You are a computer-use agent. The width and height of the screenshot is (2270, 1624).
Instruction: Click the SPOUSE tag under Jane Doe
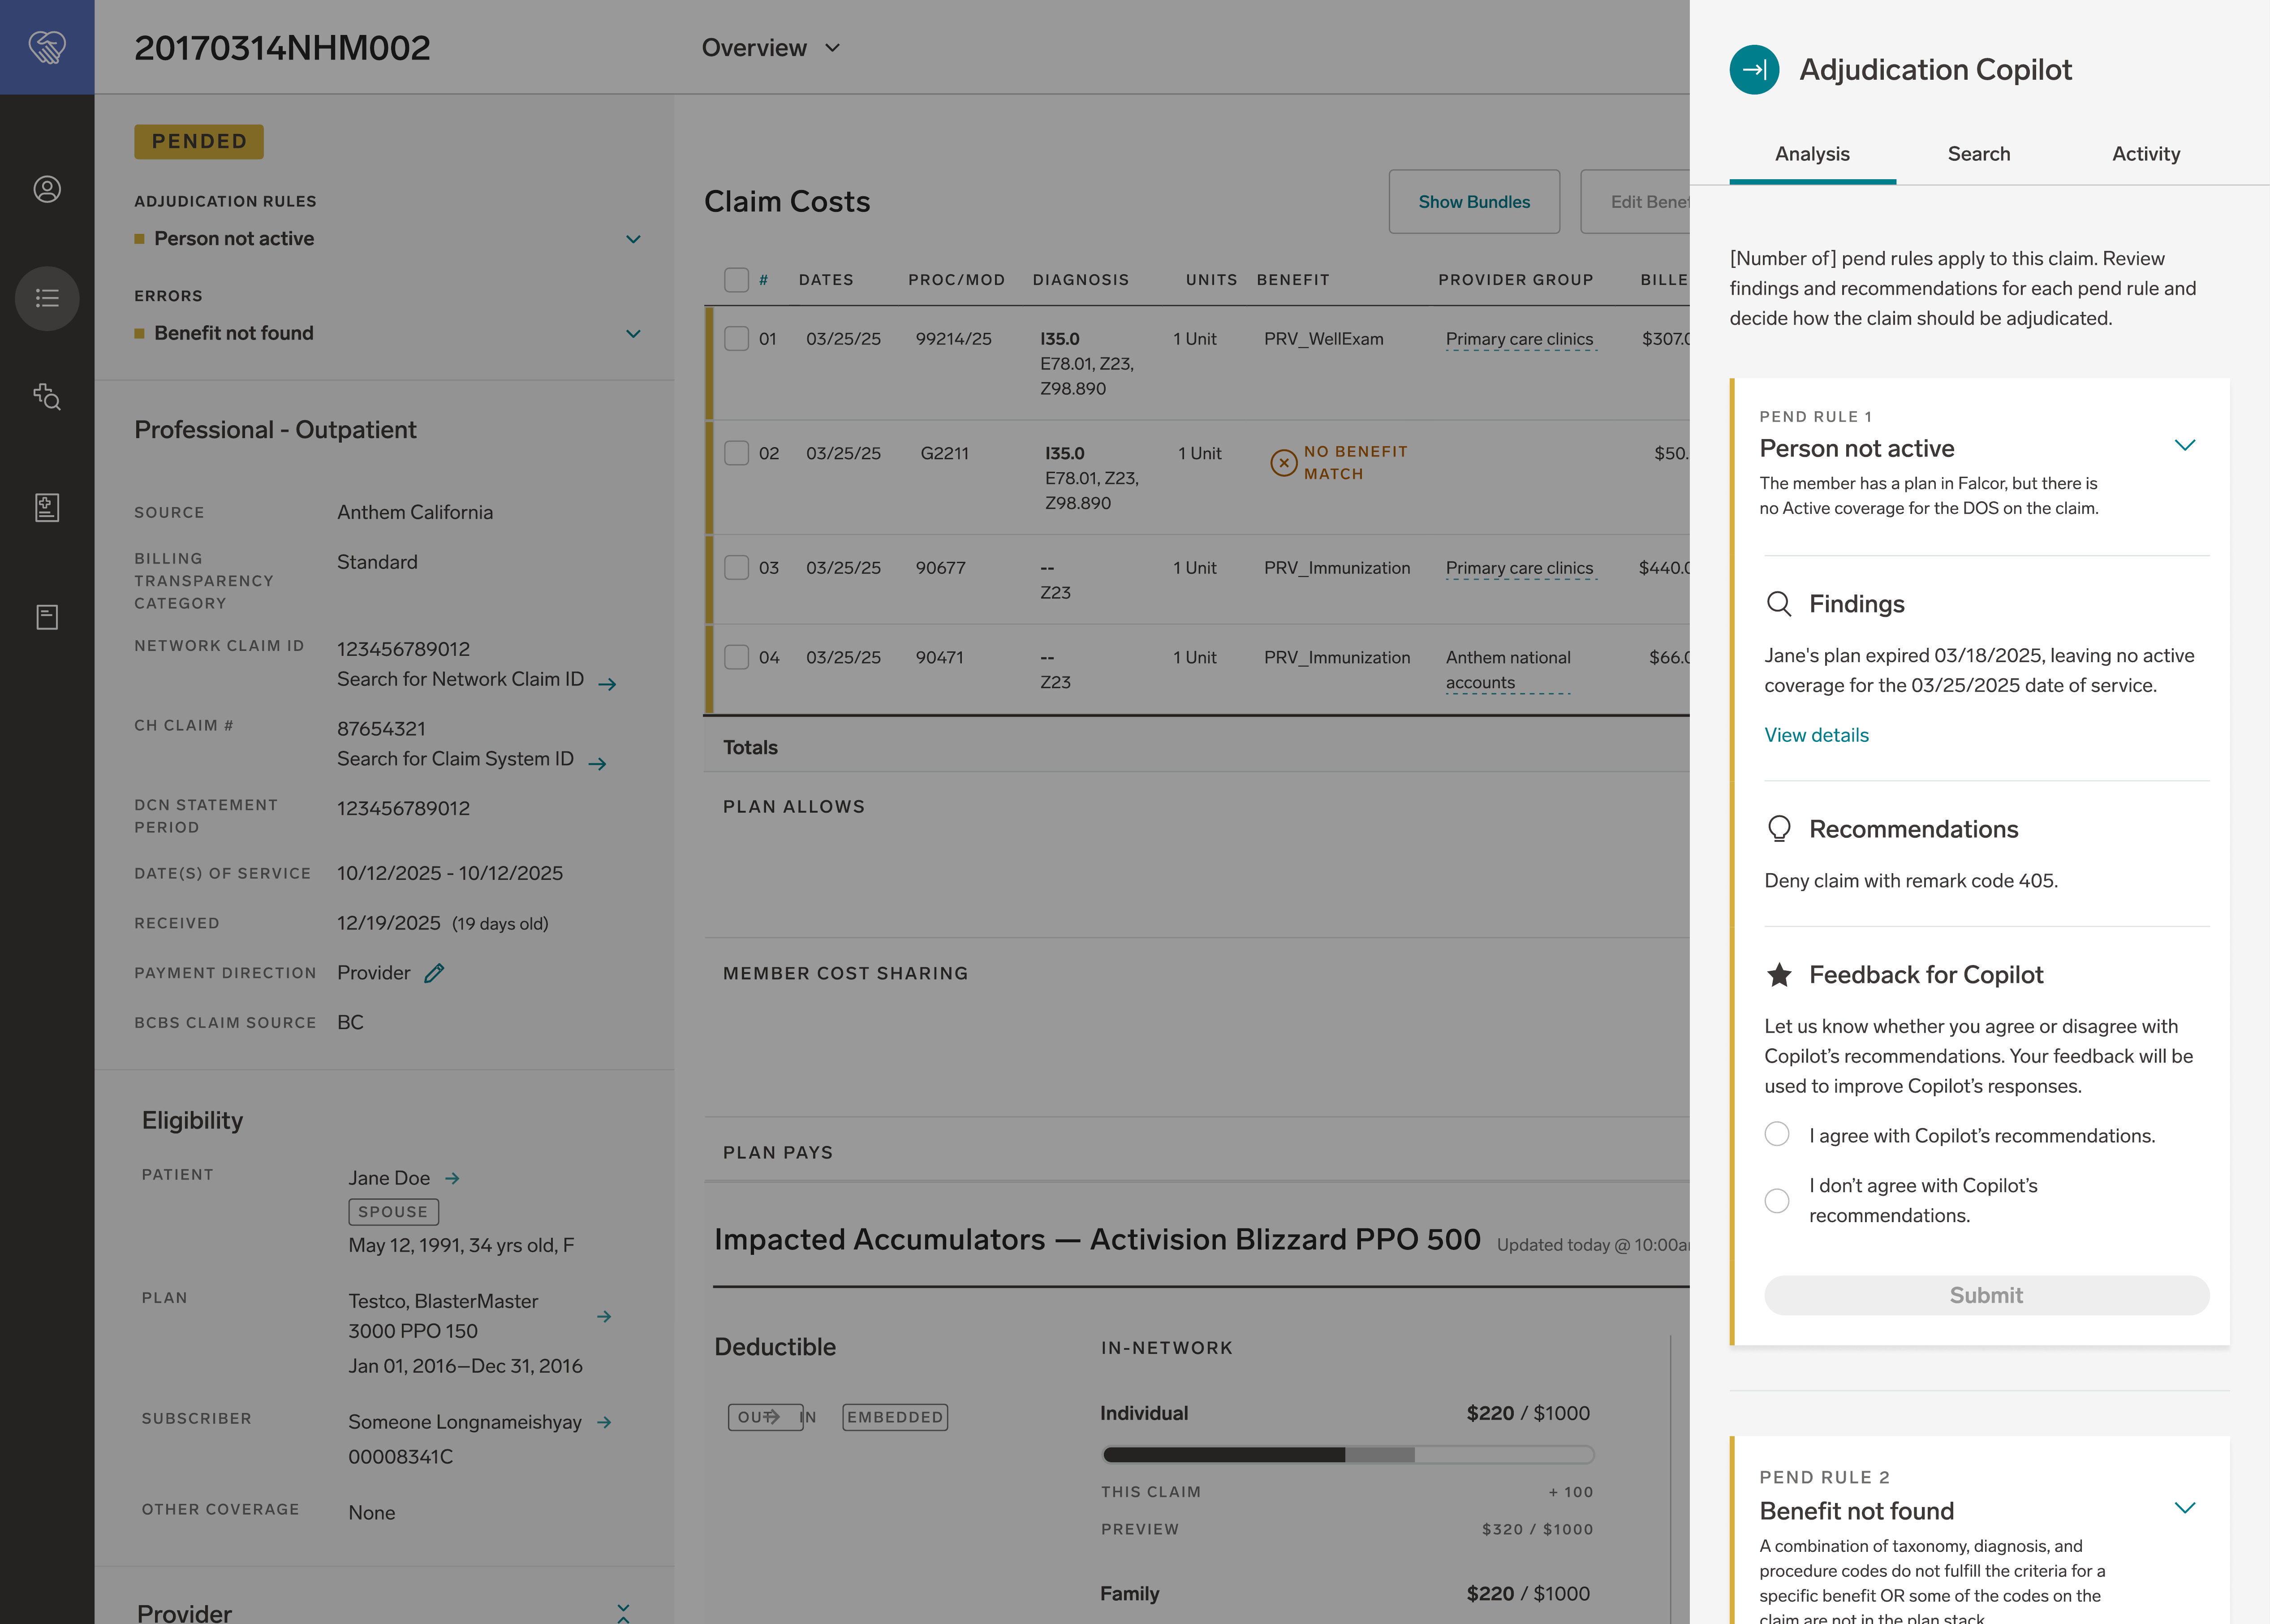tap(393, 1211)
